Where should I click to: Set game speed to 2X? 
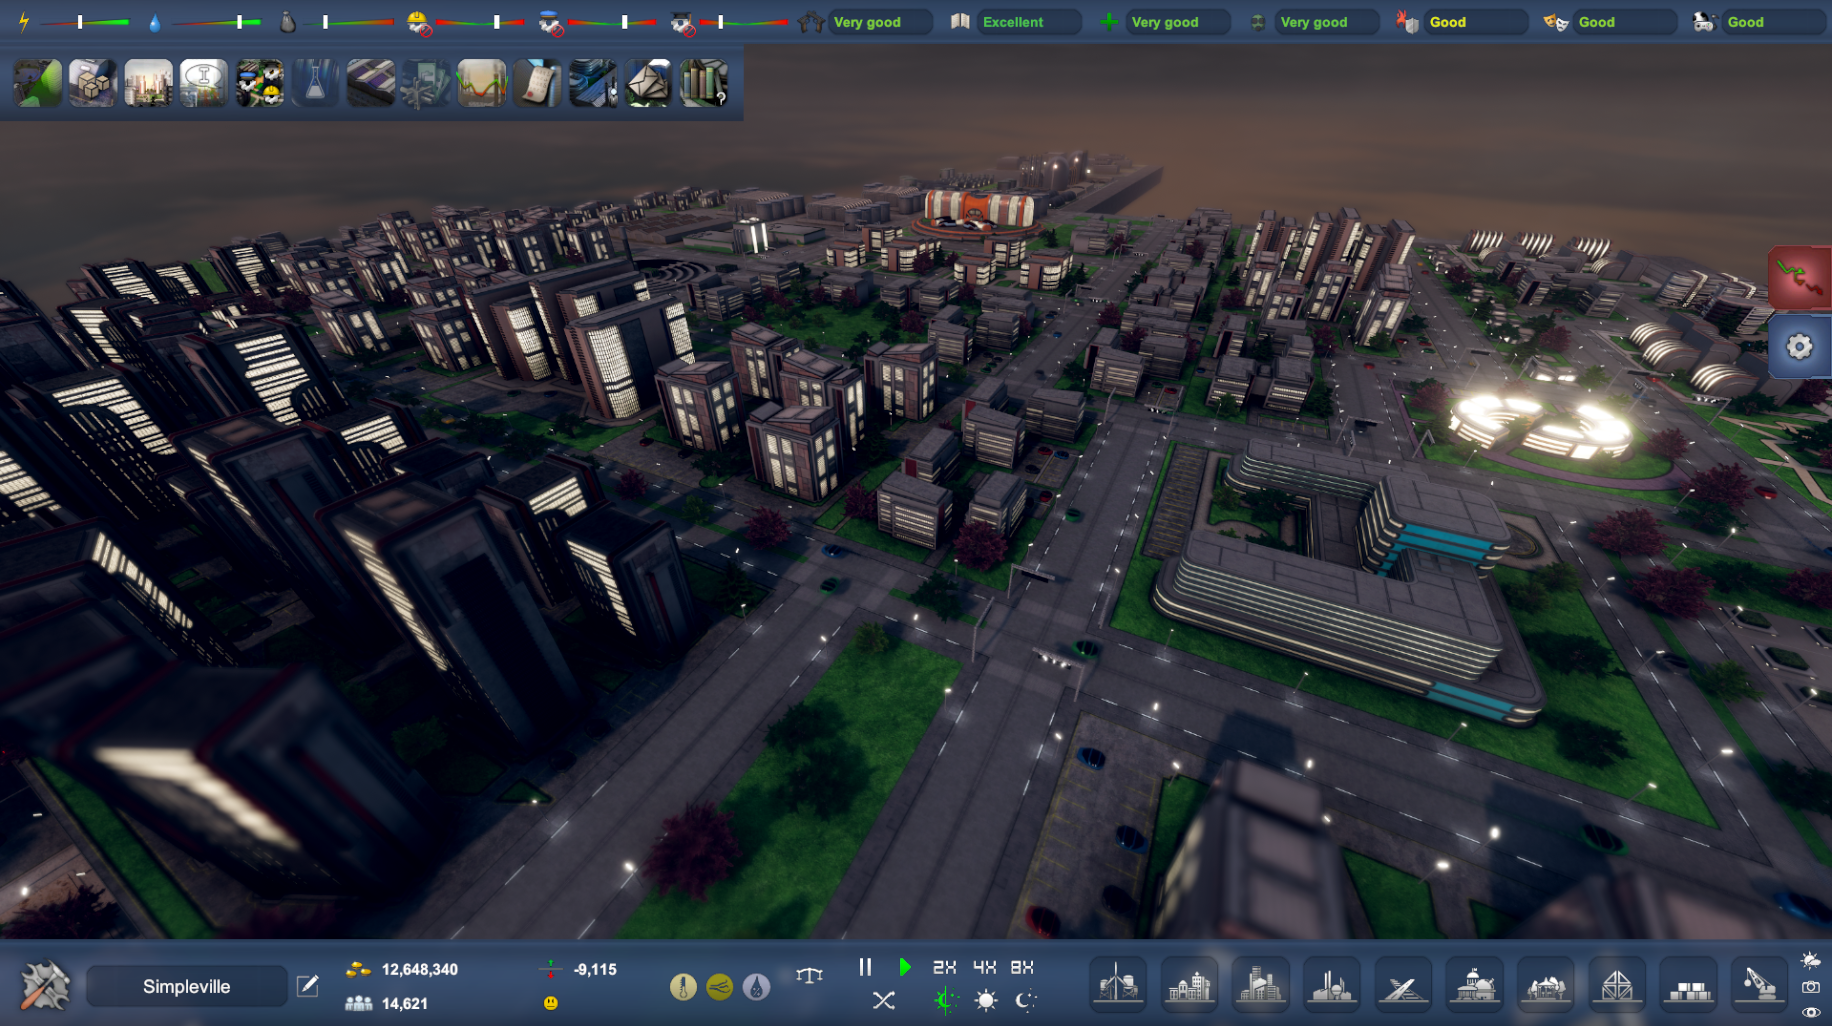(x=944, y=967)
